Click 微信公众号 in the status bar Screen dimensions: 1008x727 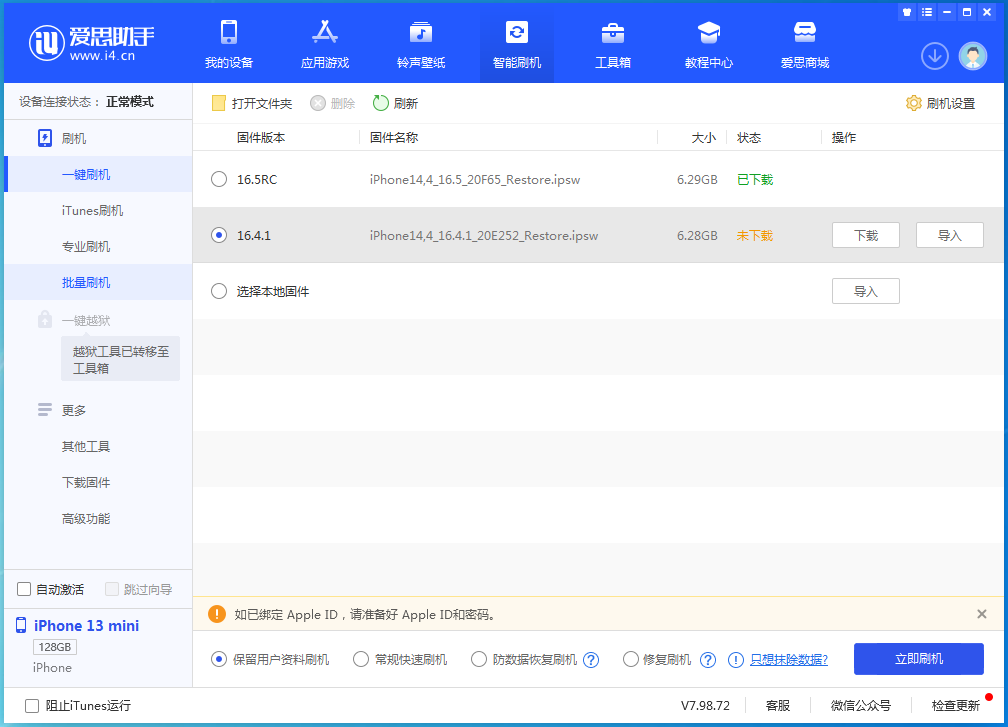click(861, 706)
